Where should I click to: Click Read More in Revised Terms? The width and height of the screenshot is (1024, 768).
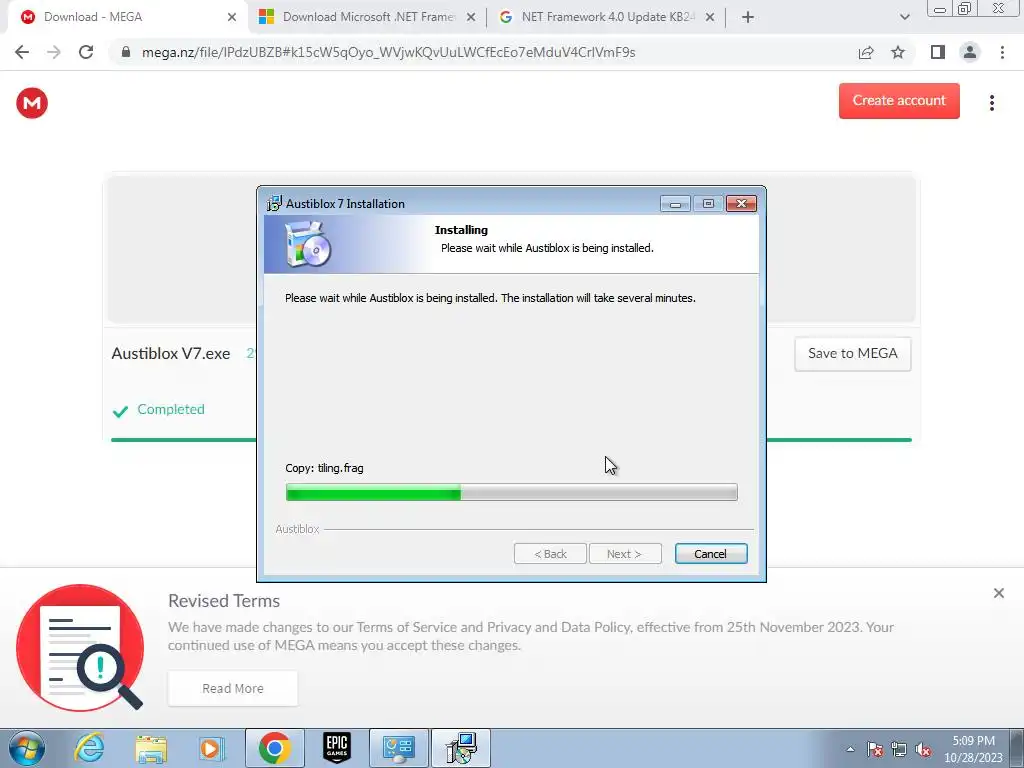[x=232, y=688]
